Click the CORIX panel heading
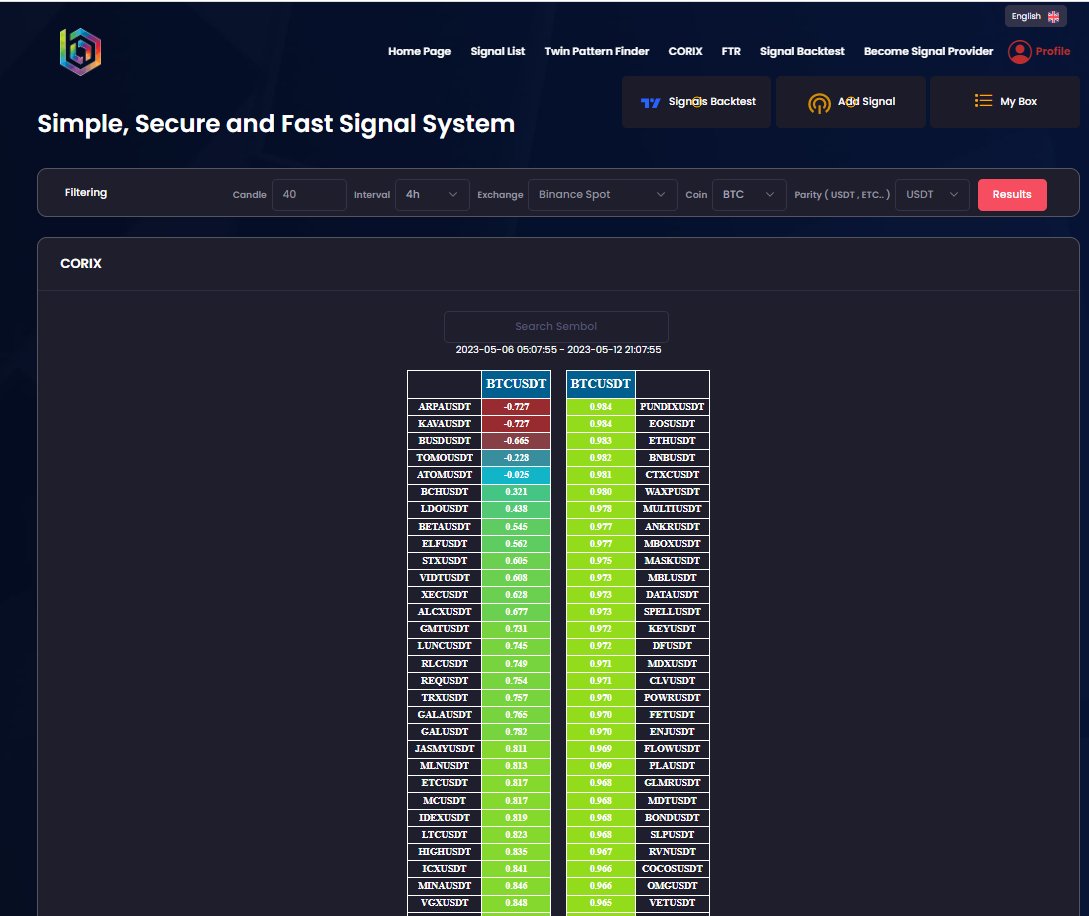This screenshot has width=1089, height=916. pyautogui.click(x=81, y=264)
